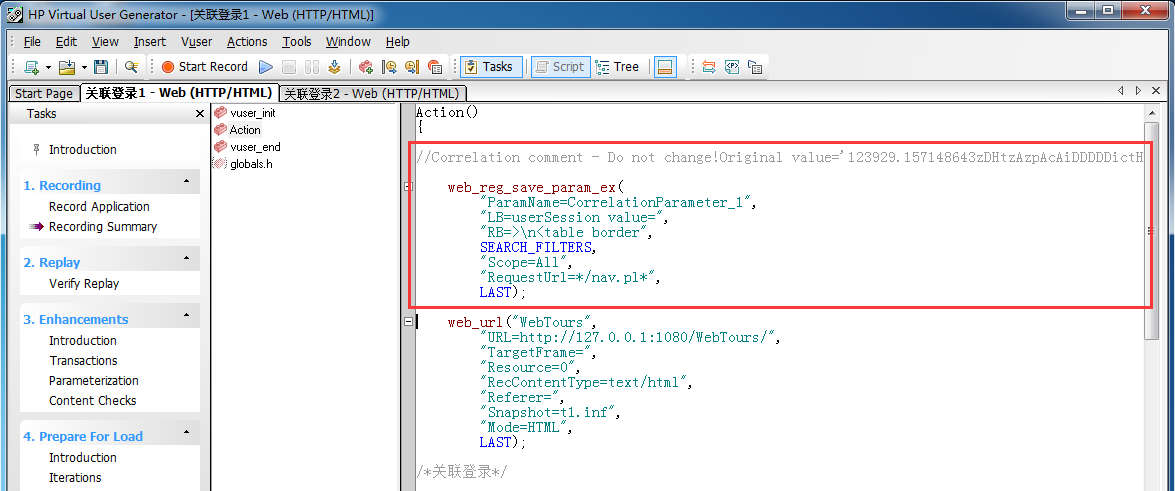Open the Record Application task
Screen dimensions: 1175x491
pos(99,207)
